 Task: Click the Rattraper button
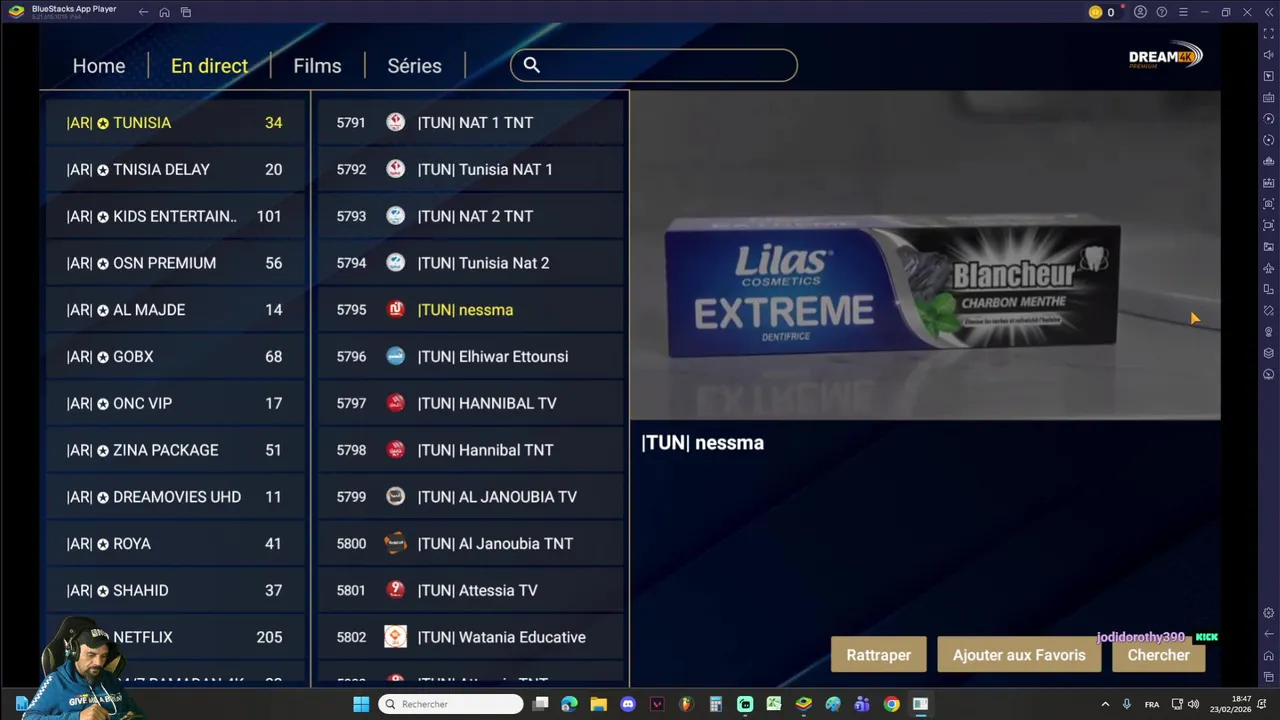[x=878, y=655]
